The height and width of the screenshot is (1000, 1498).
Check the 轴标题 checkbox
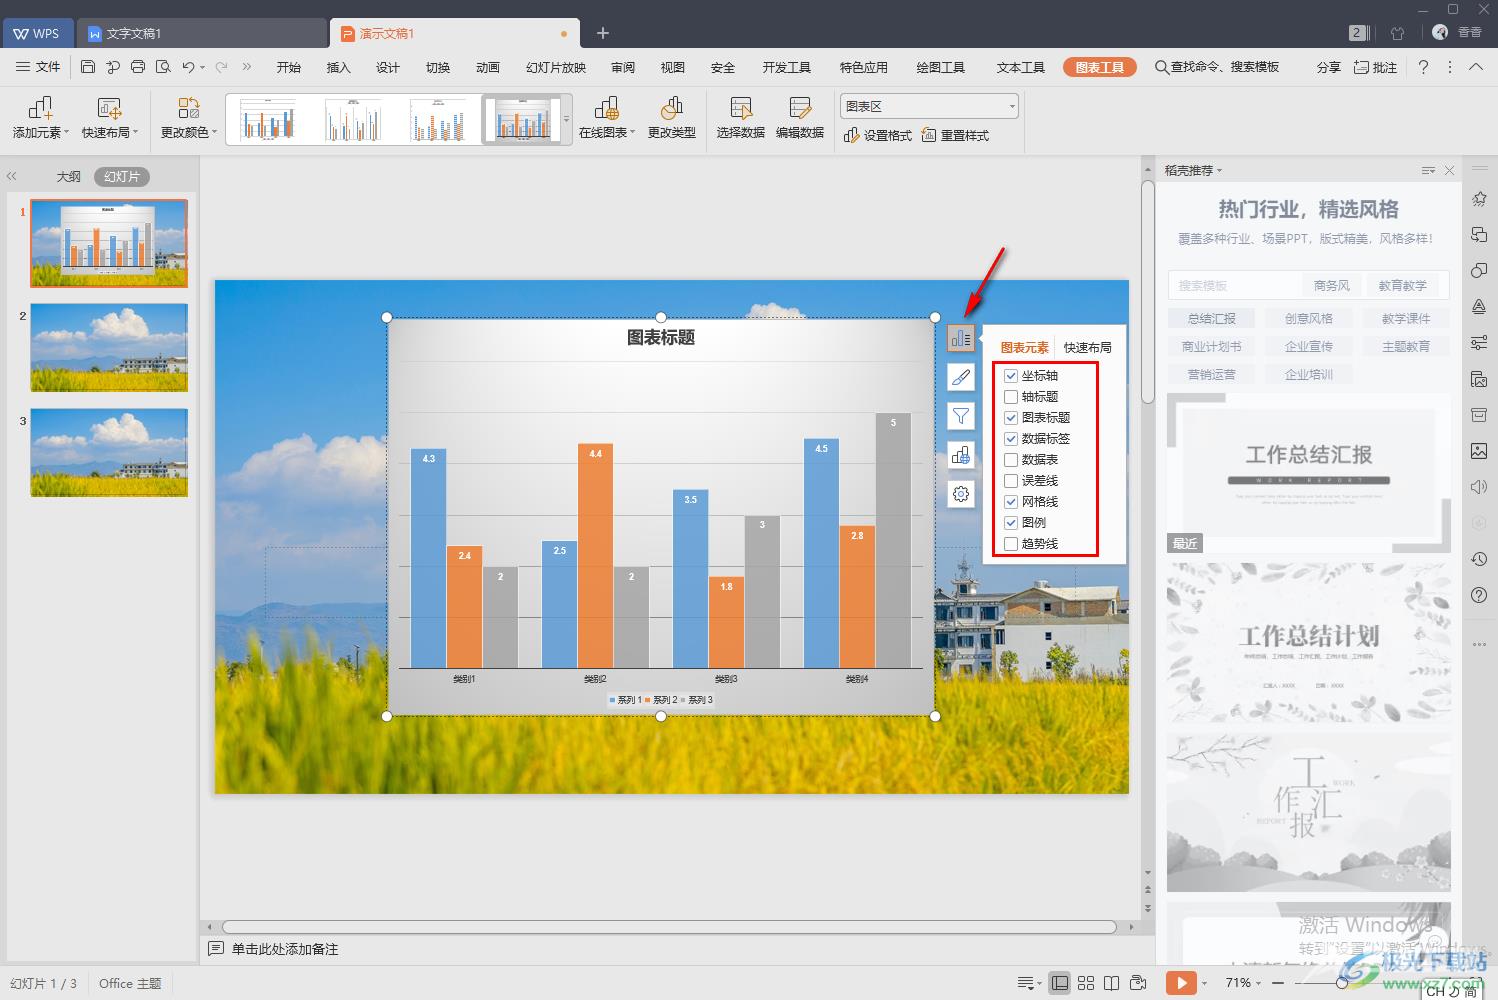point(1011,397)
